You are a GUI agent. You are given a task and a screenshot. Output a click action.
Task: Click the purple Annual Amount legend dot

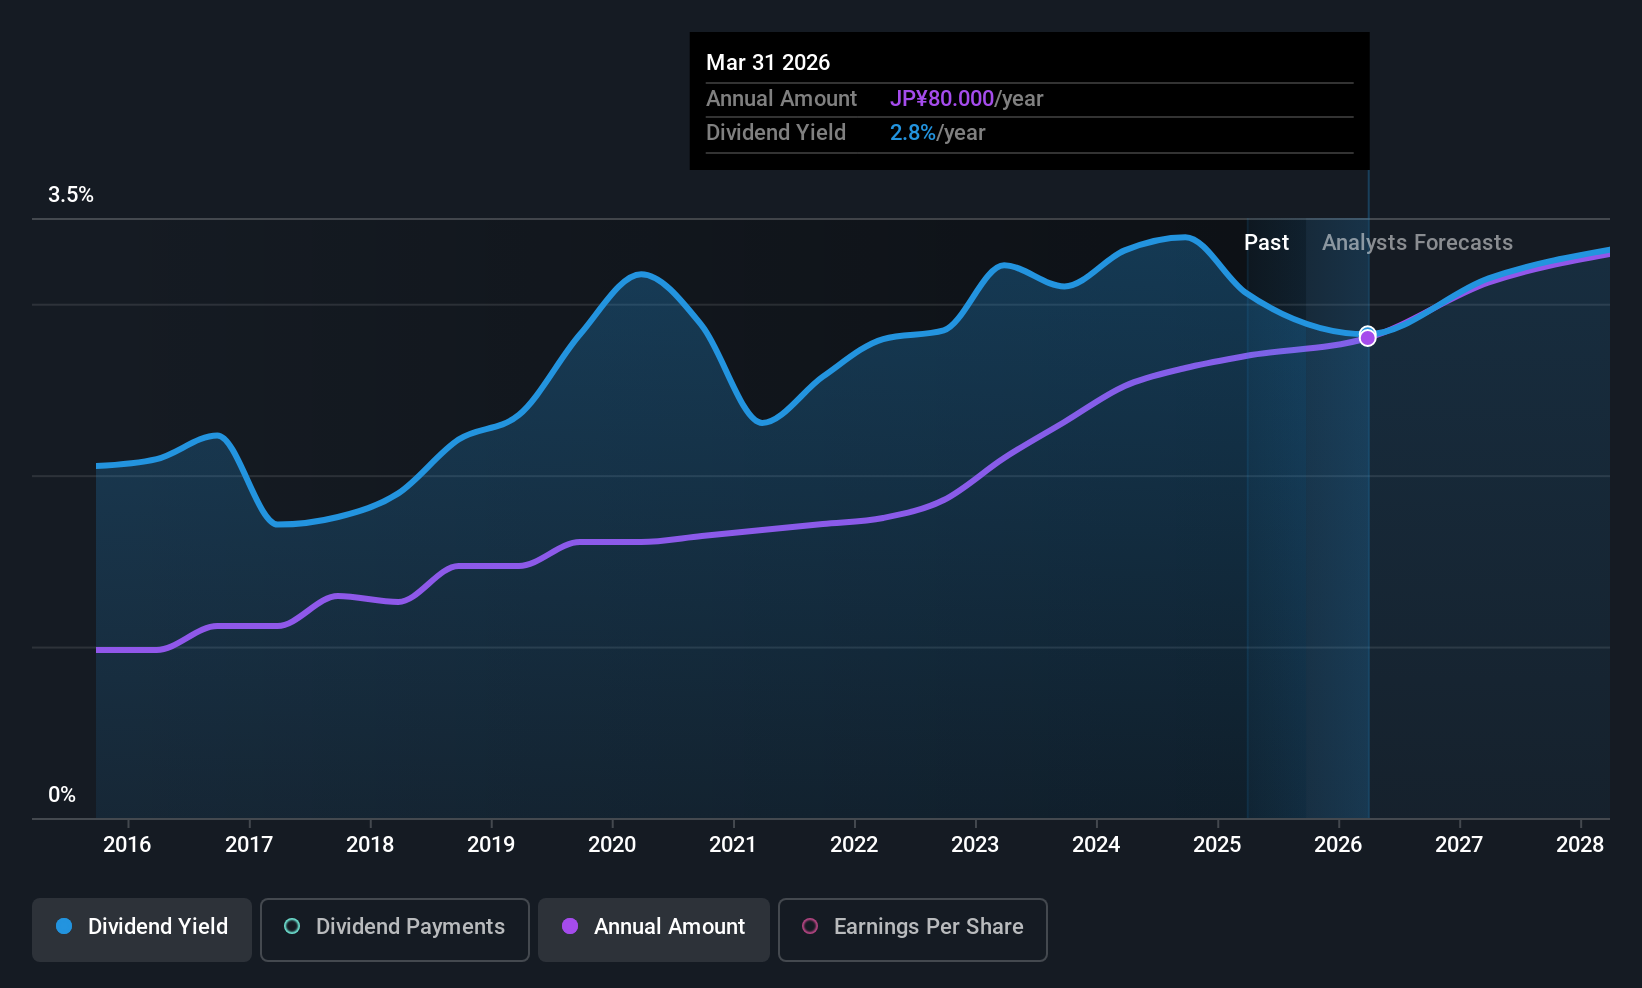click(x=570, y=926)
